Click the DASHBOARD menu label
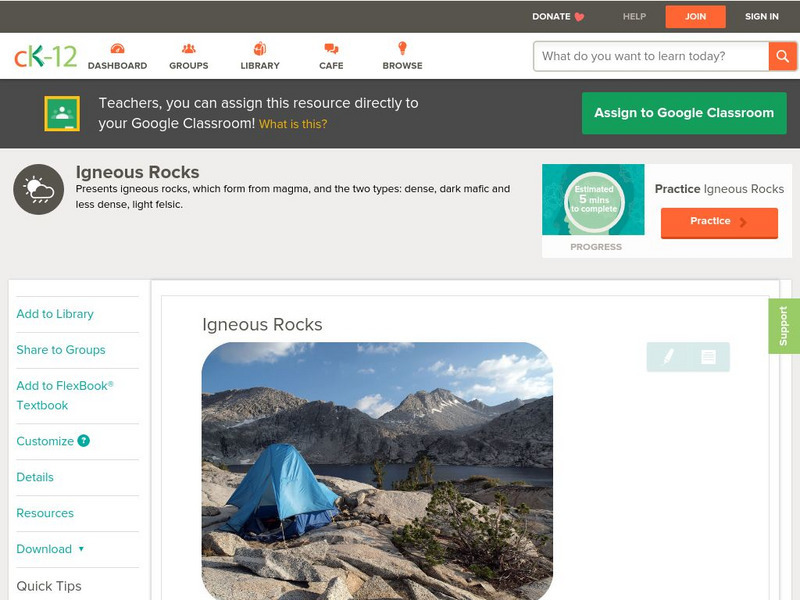 coord(117,66)
